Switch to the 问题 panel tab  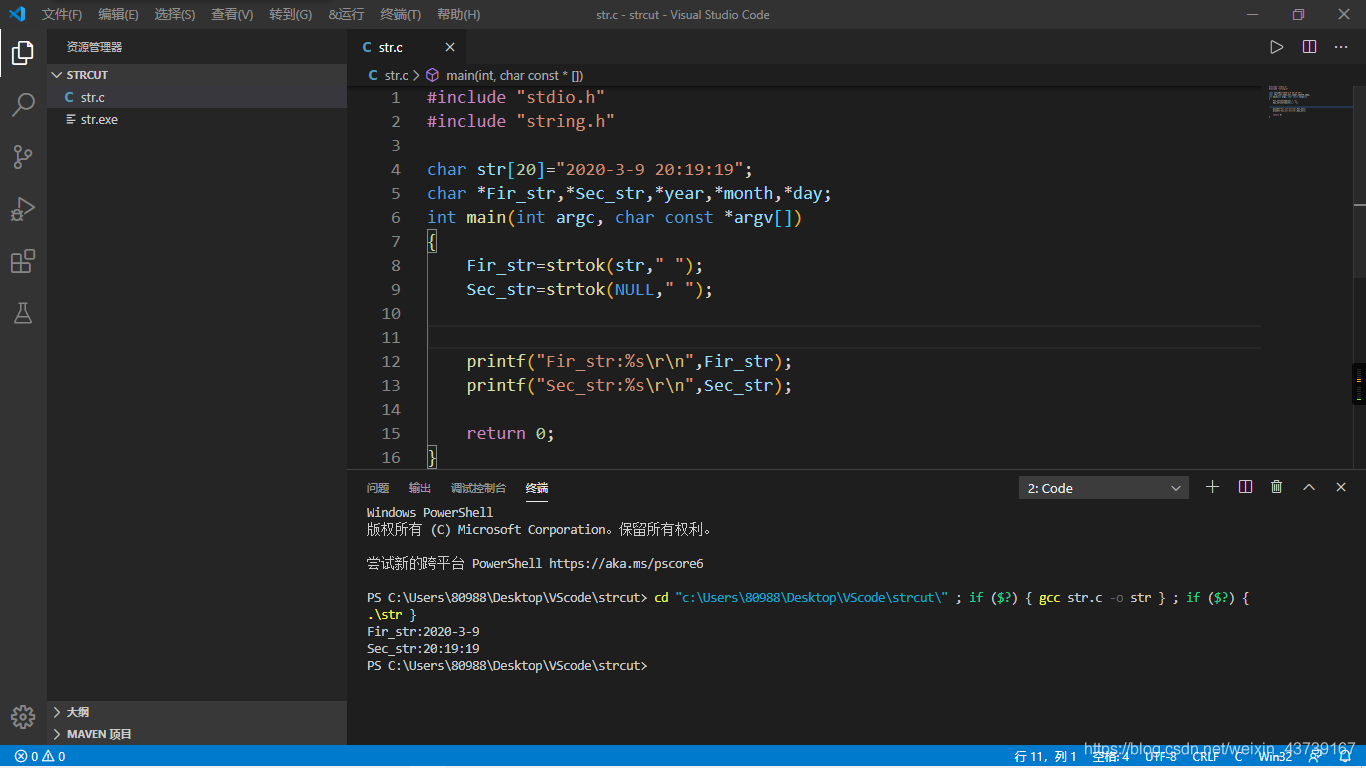(378, 488)
